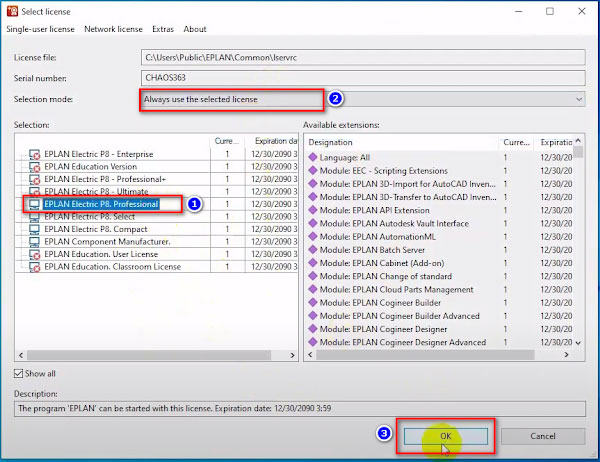Click the EPLAN Electric P8 - Ultimate icon

click(x=35, y=191)
